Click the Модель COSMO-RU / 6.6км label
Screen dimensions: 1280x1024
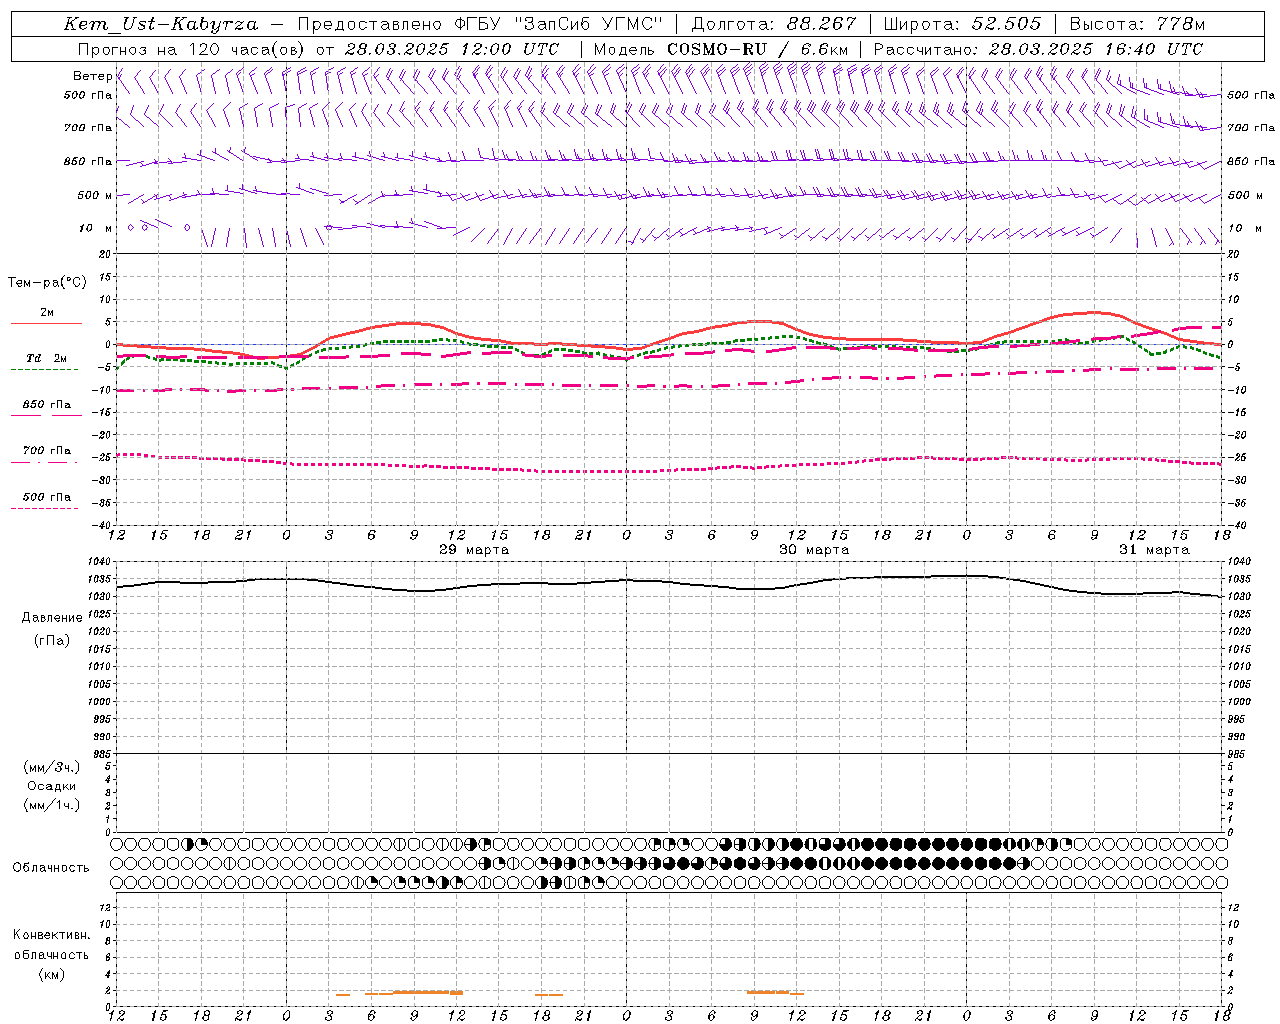[x=721, y=49]
